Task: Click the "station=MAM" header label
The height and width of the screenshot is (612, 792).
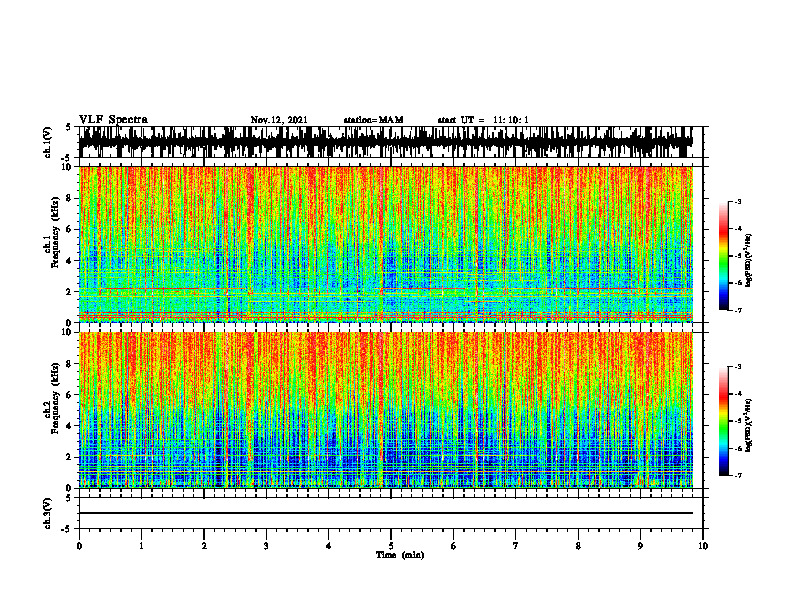Action: (374, 120)
